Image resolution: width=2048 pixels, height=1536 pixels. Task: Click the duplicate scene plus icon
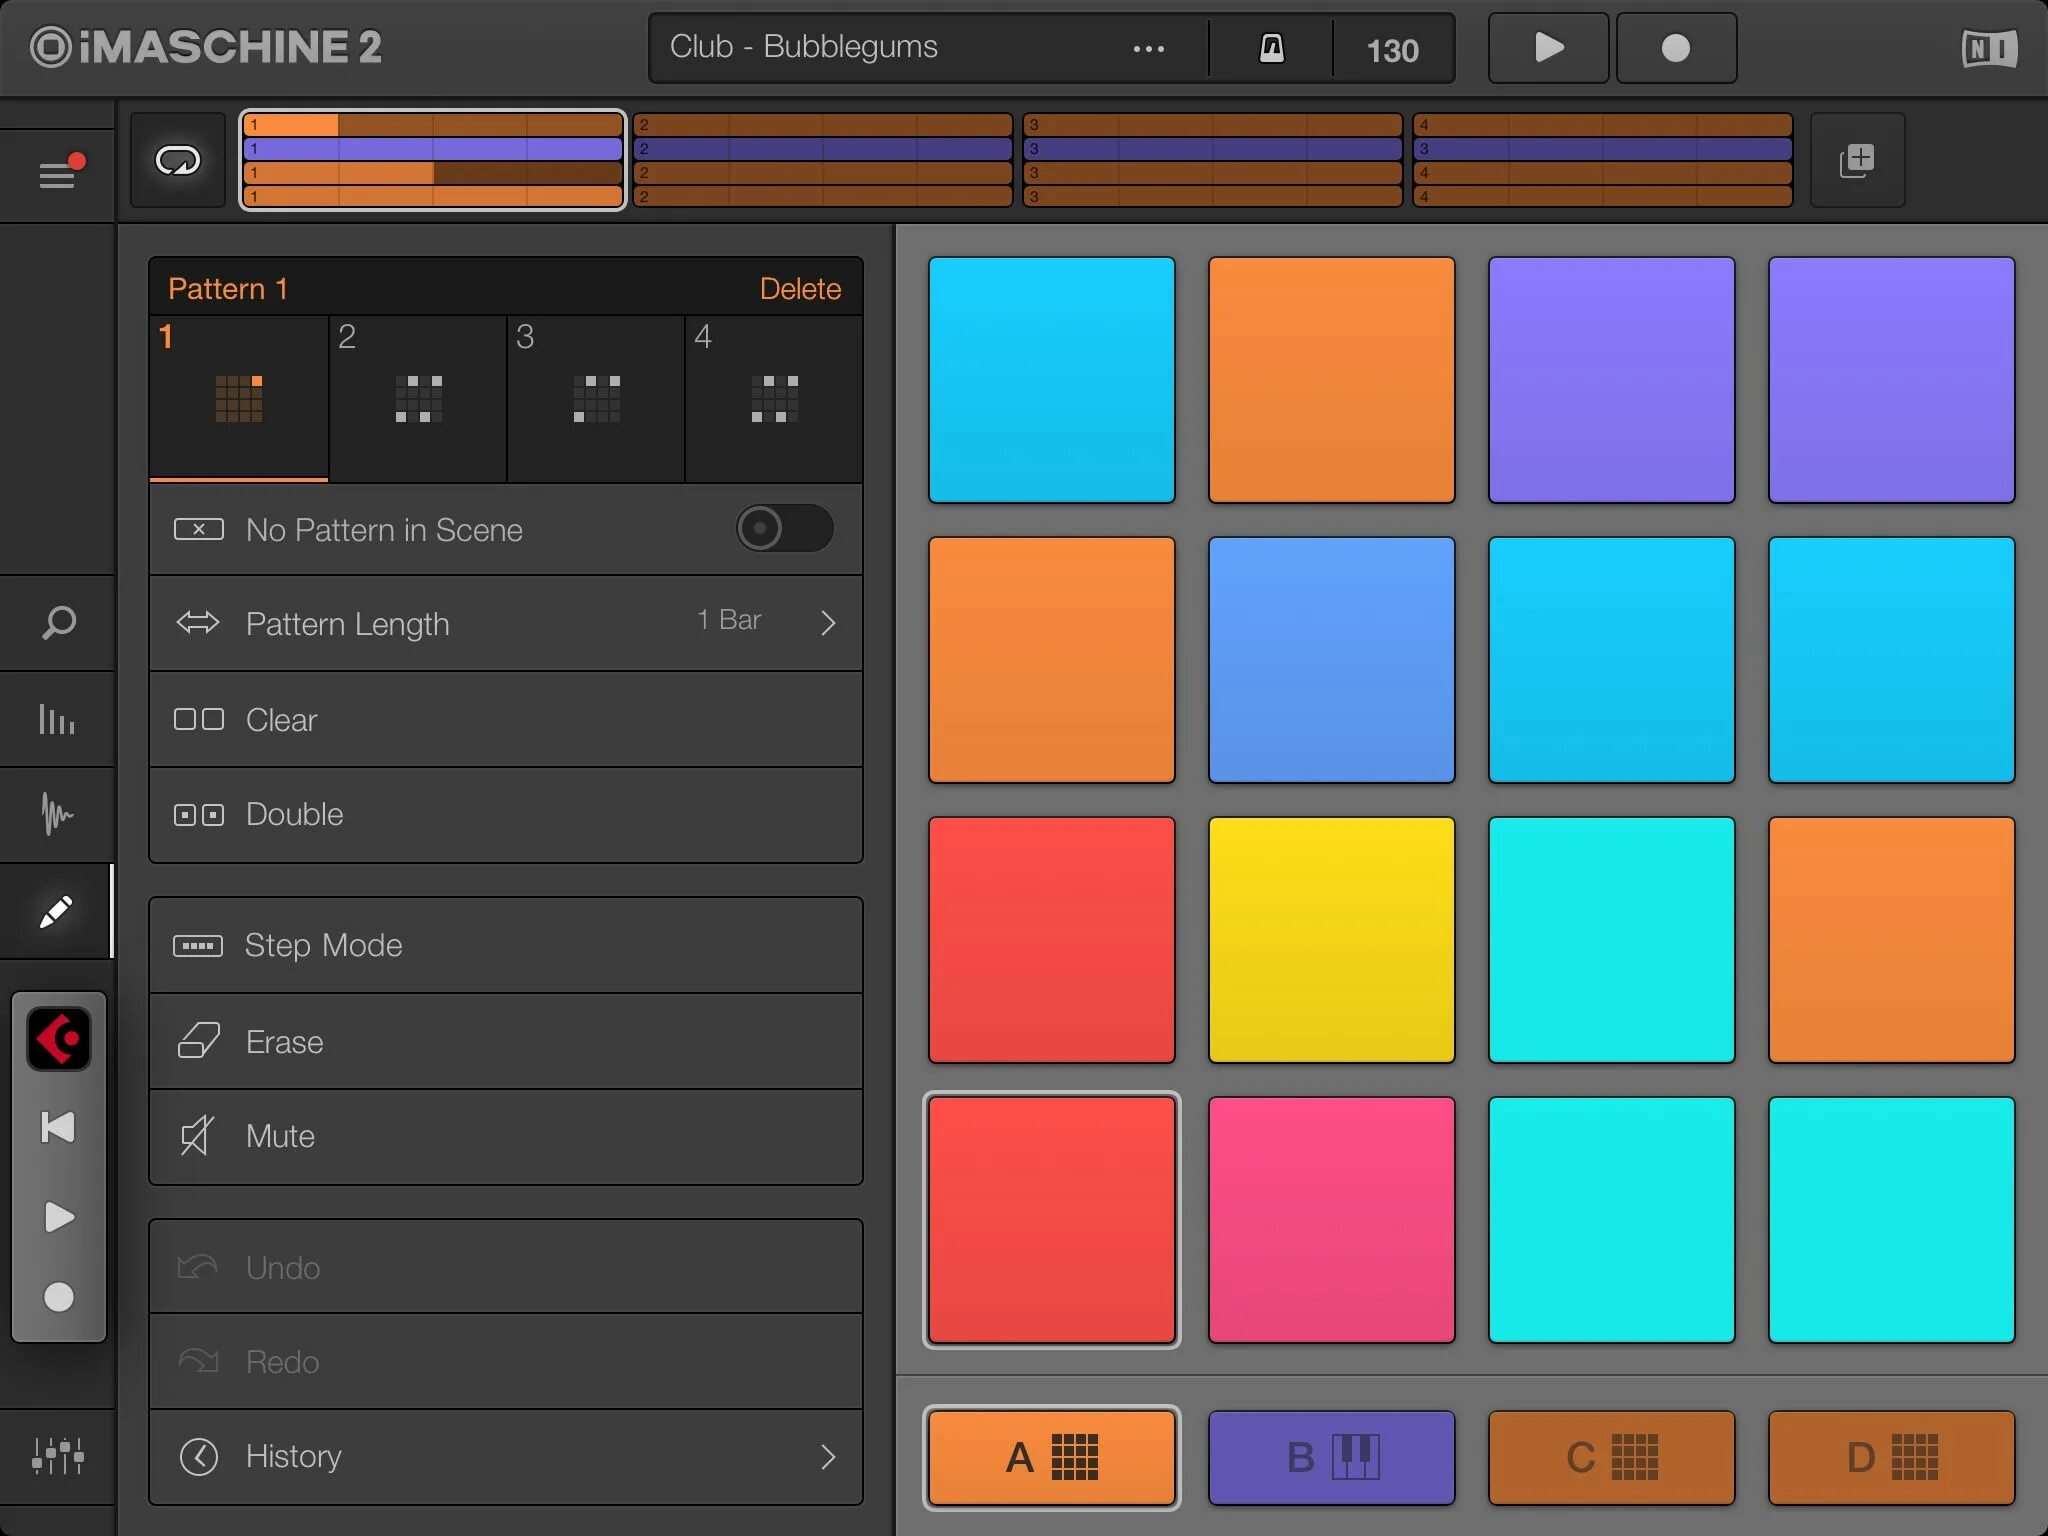1857,160
